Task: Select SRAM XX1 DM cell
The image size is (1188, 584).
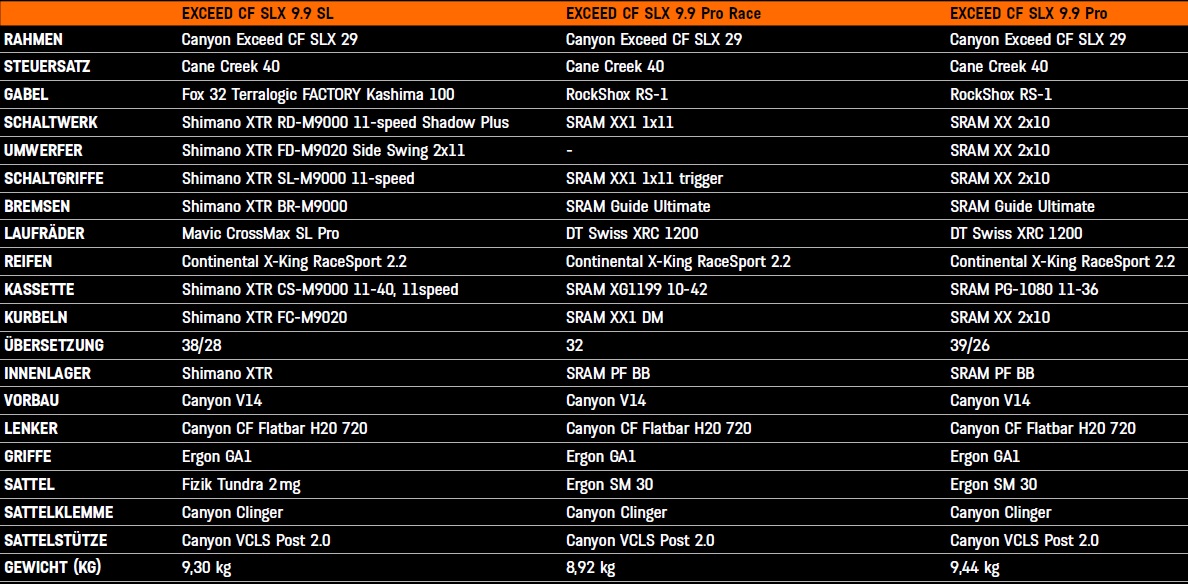Action: [614, 318]
